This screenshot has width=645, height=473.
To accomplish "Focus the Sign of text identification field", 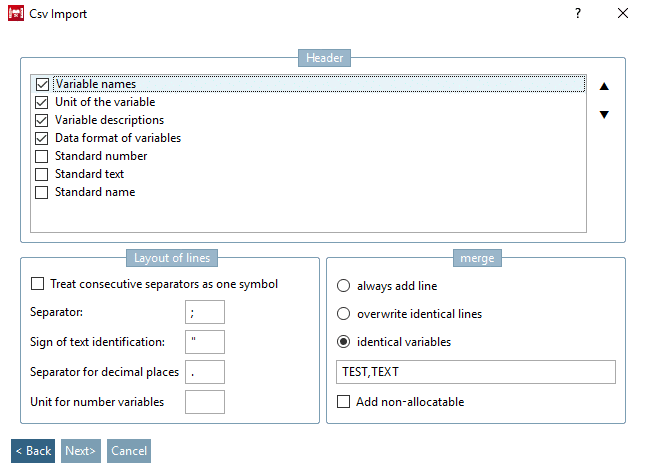I will [x=205, y=342].
